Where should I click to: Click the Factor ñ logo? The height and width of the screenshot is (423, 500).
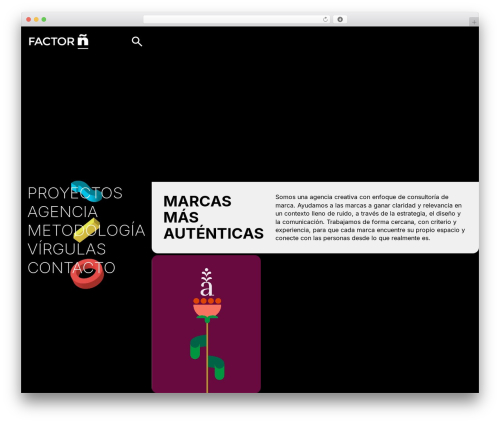(x=59, y=41)
